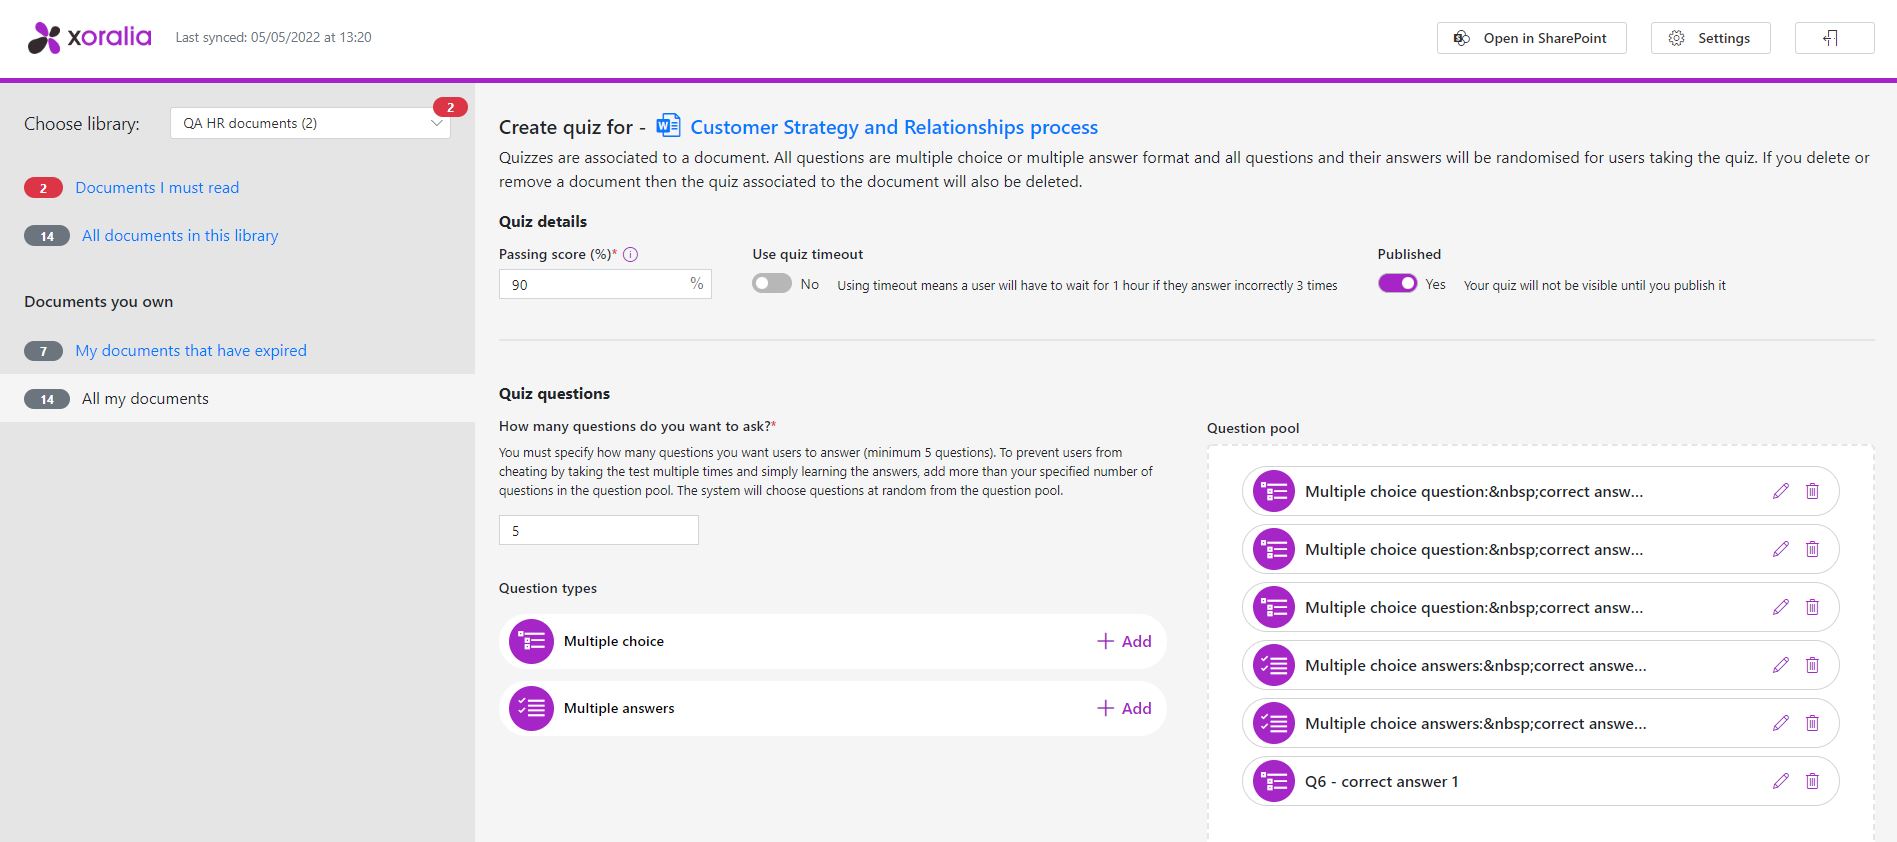1897x842 pixels.
Task: Focus the Passing score input field
Action: [x=605, y=284]
